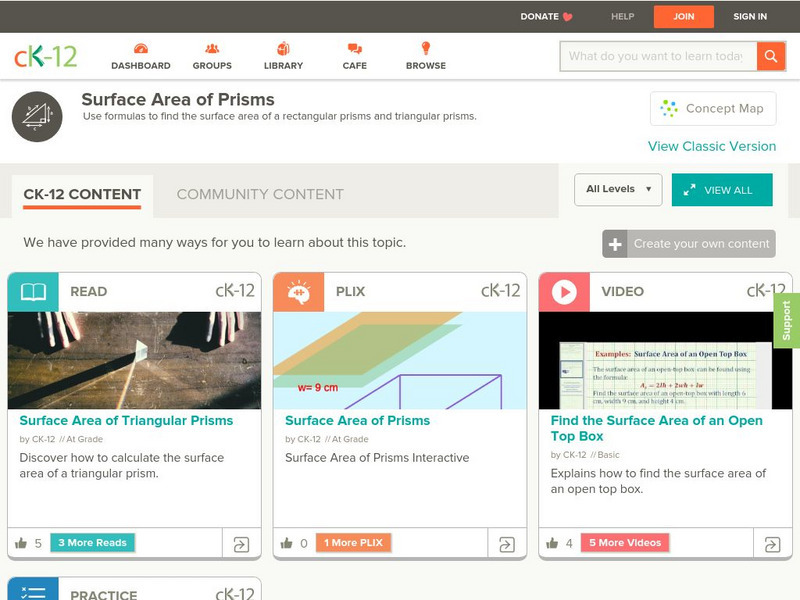Screen dimensions: 800x600
Task: Go to the Library backpack icon
Action: click(283, 49)
